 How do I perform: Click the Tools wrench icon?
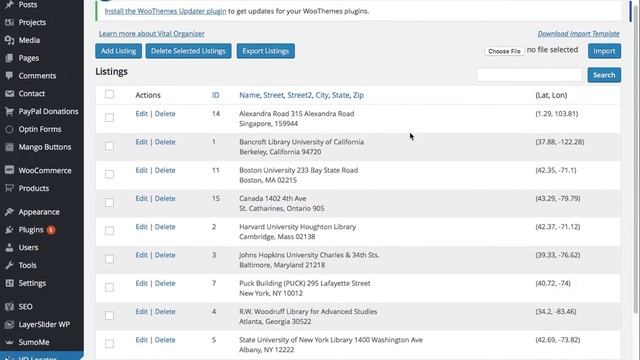9,265
